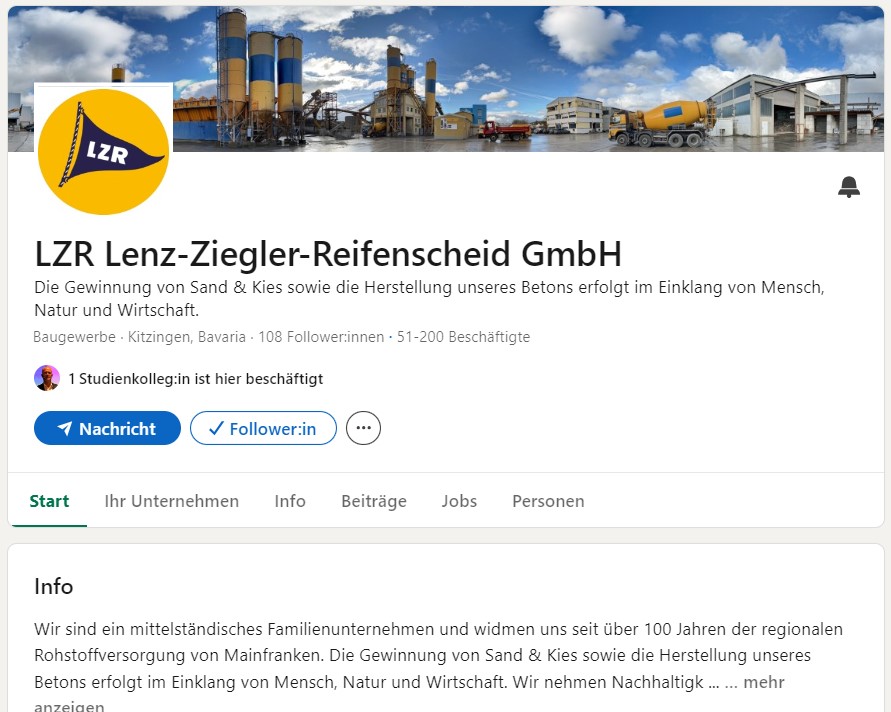The width and height of the screenshot is (891, 712).
Task: Click the paper plane icon in Nachricht
Action: tap(65, 428)
